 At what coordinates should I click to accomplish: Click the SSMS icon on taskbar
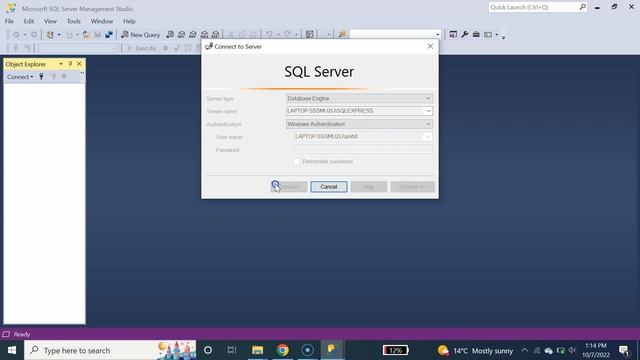(332, 350)
